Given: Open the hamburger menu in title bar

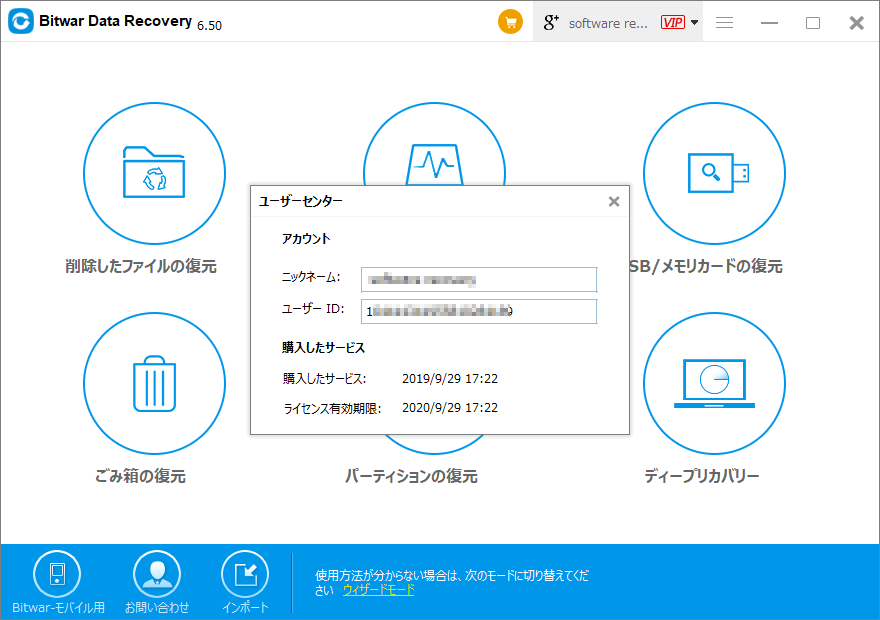Looking at the screenshot, I should pyautogui.click(x=725, y=22).
